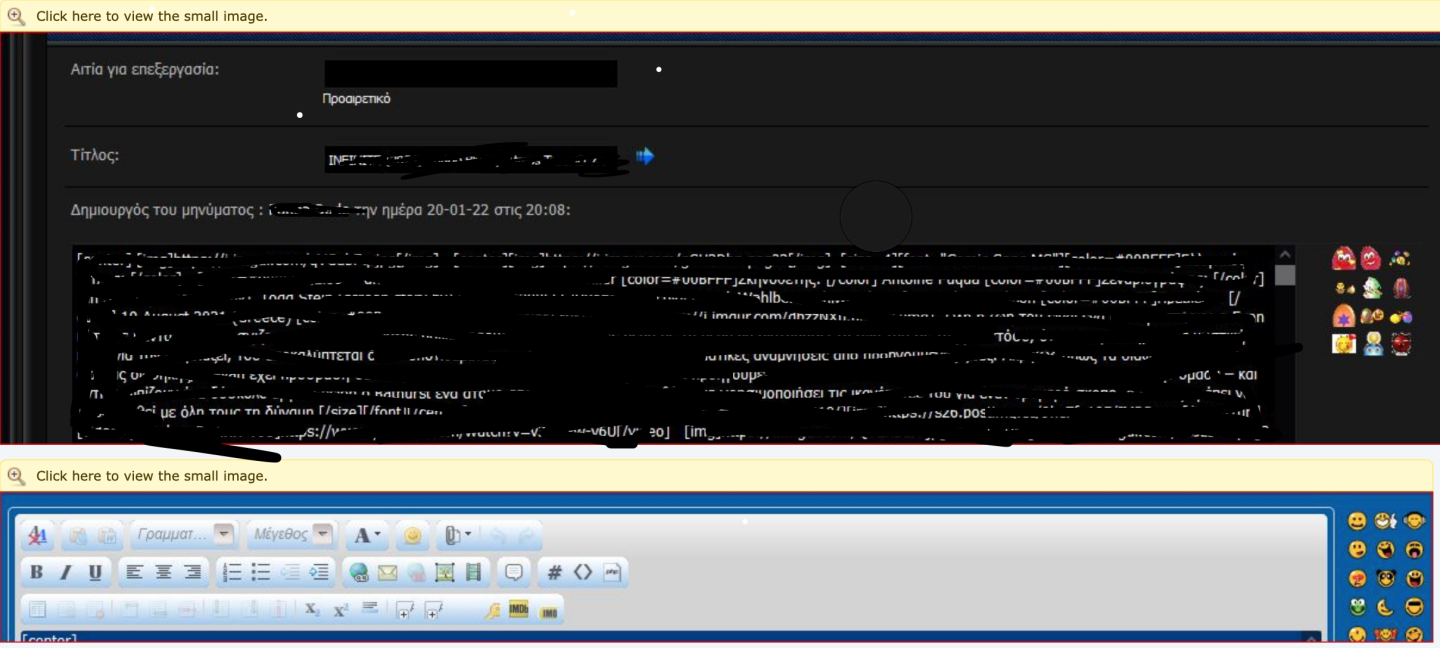Insert an unordered bullet list
This screenshot has height=648, width=1440.
pyautogui.click(x=261, y=573)
